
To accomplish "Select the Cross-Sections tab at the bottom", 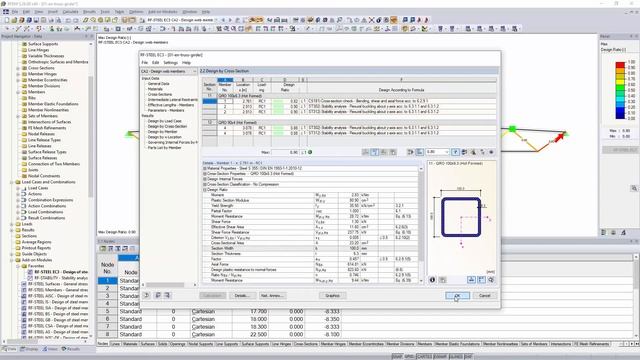I will click(305, 344).
